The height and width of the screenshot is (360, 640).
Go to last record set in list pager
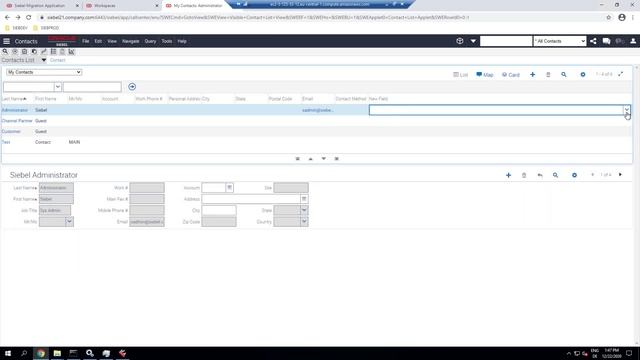click(x=337, y=159)
